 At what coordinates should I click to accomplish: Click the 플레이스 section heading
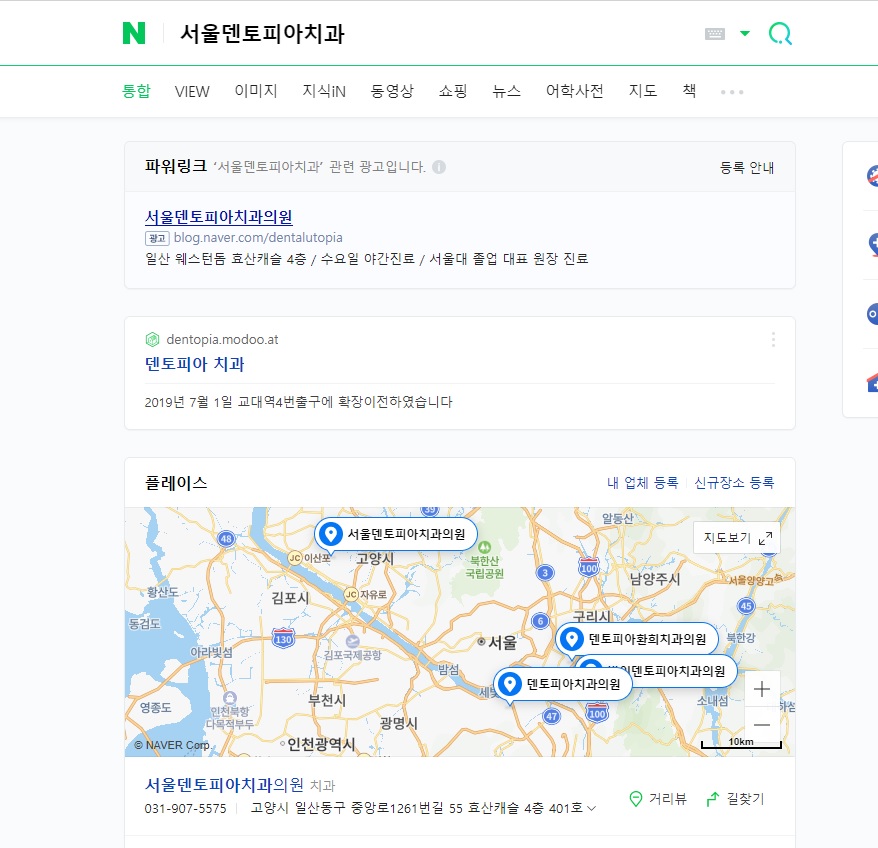[x=176, y=483]
